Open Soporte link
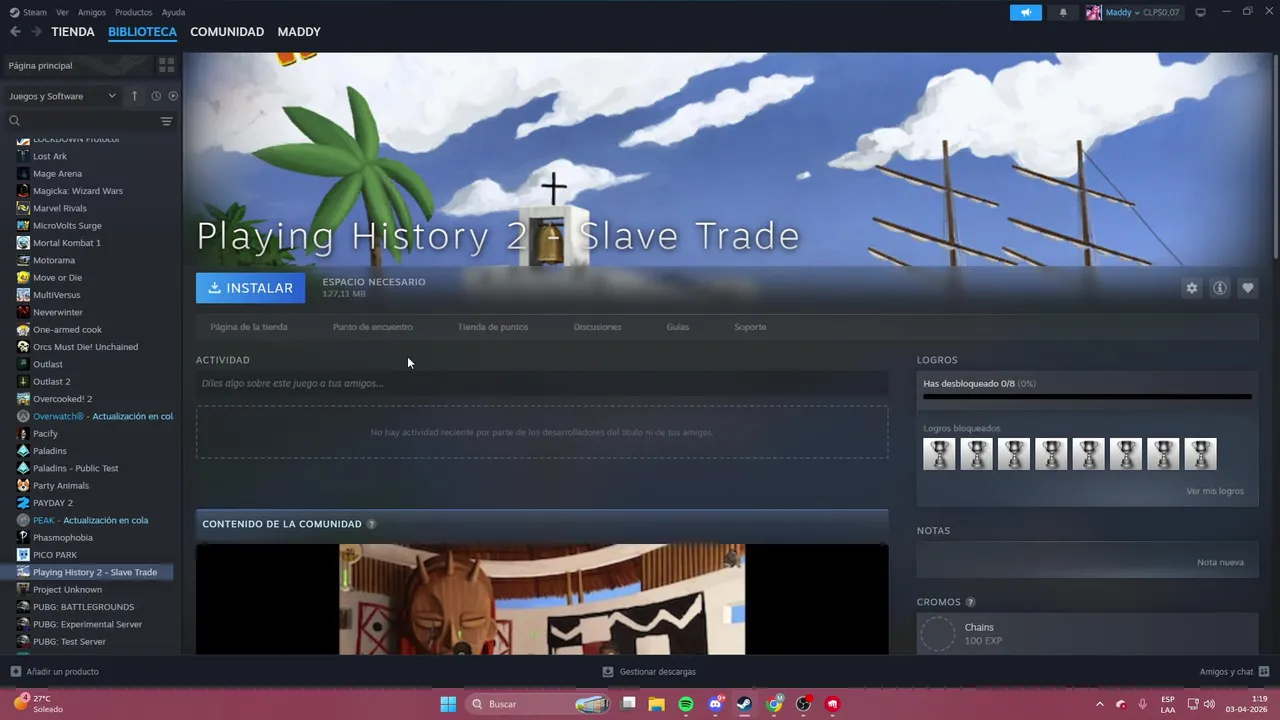 point(750,327)
